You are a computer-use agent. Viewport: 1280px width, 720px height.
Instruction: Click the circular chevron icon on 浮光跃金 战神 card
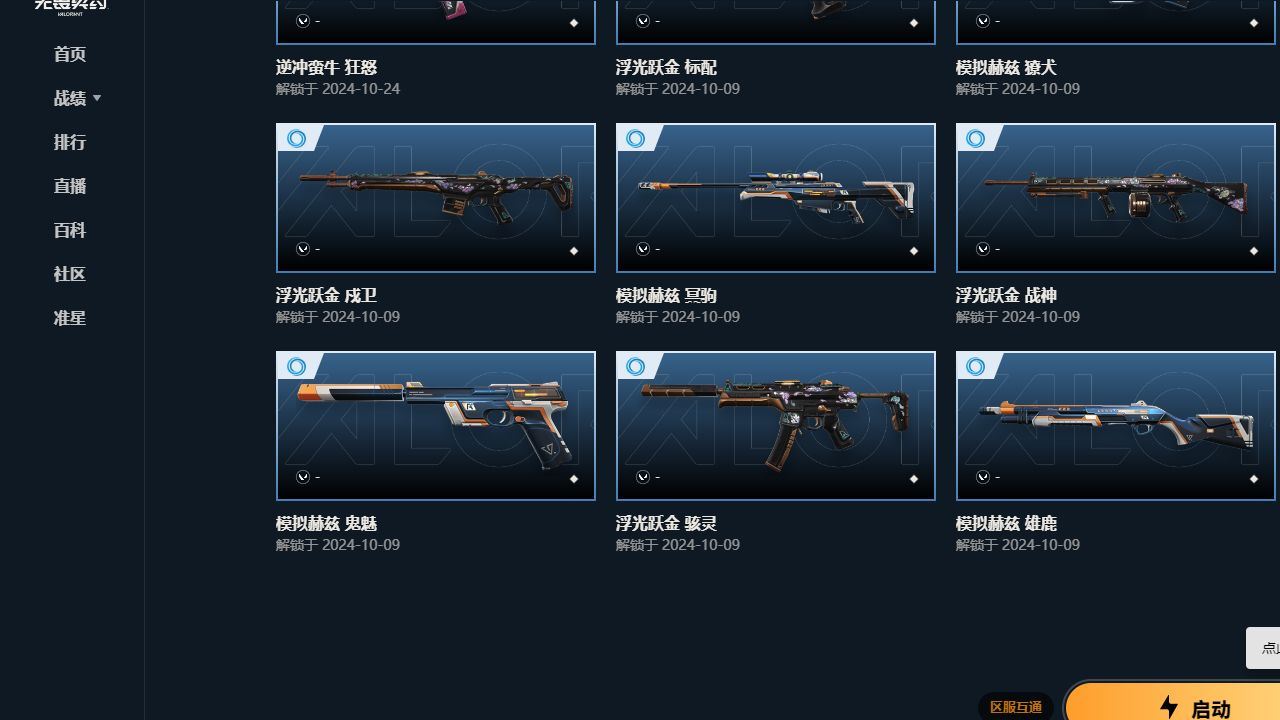tap(983, 249)
